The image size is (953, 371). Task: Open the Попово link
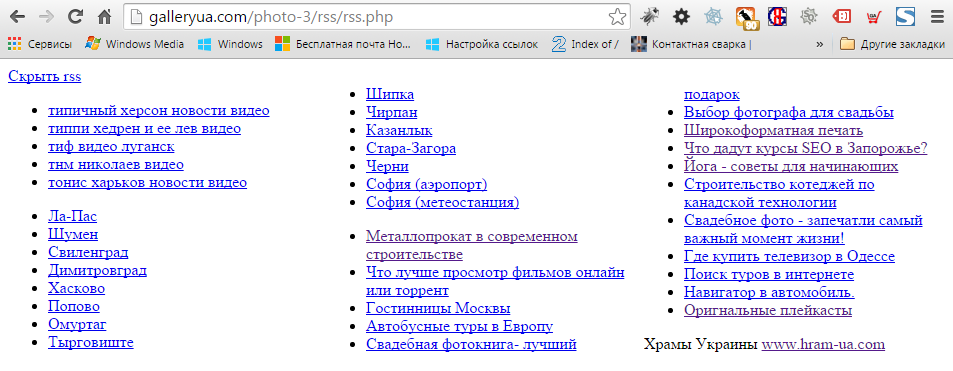74,306
